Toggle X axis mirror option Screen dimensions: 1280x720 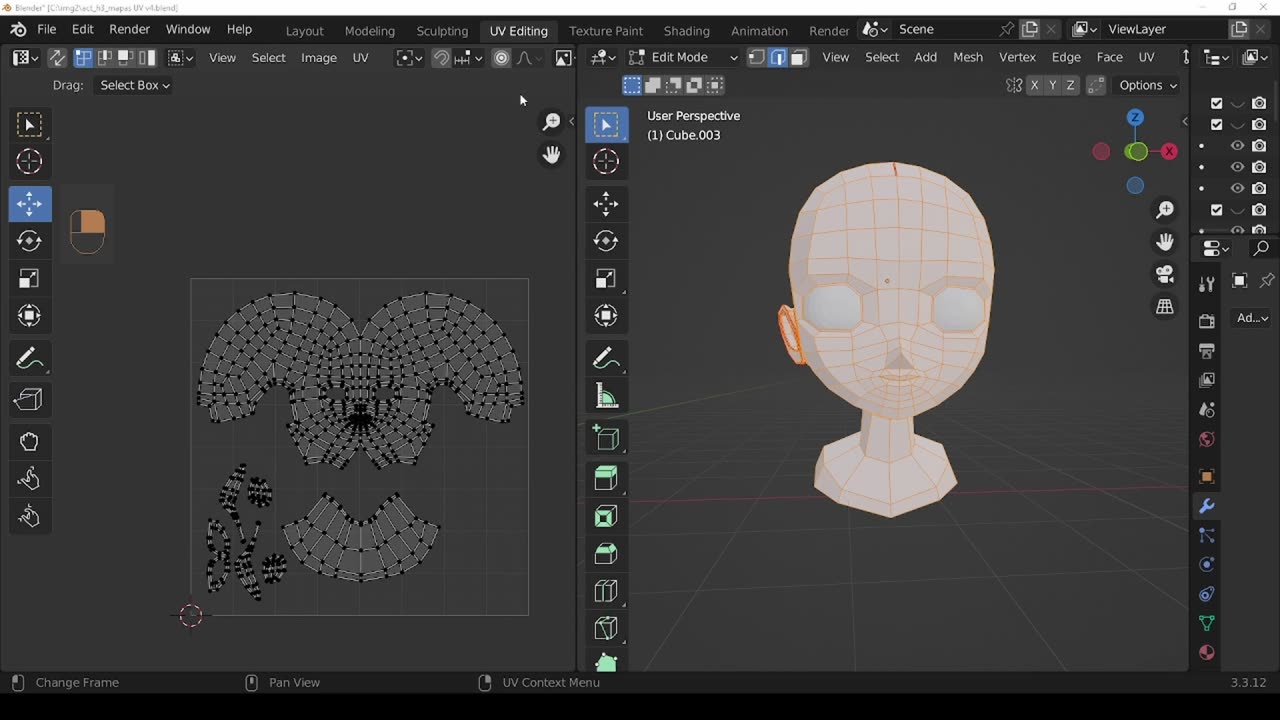(x=1034, y=85)
